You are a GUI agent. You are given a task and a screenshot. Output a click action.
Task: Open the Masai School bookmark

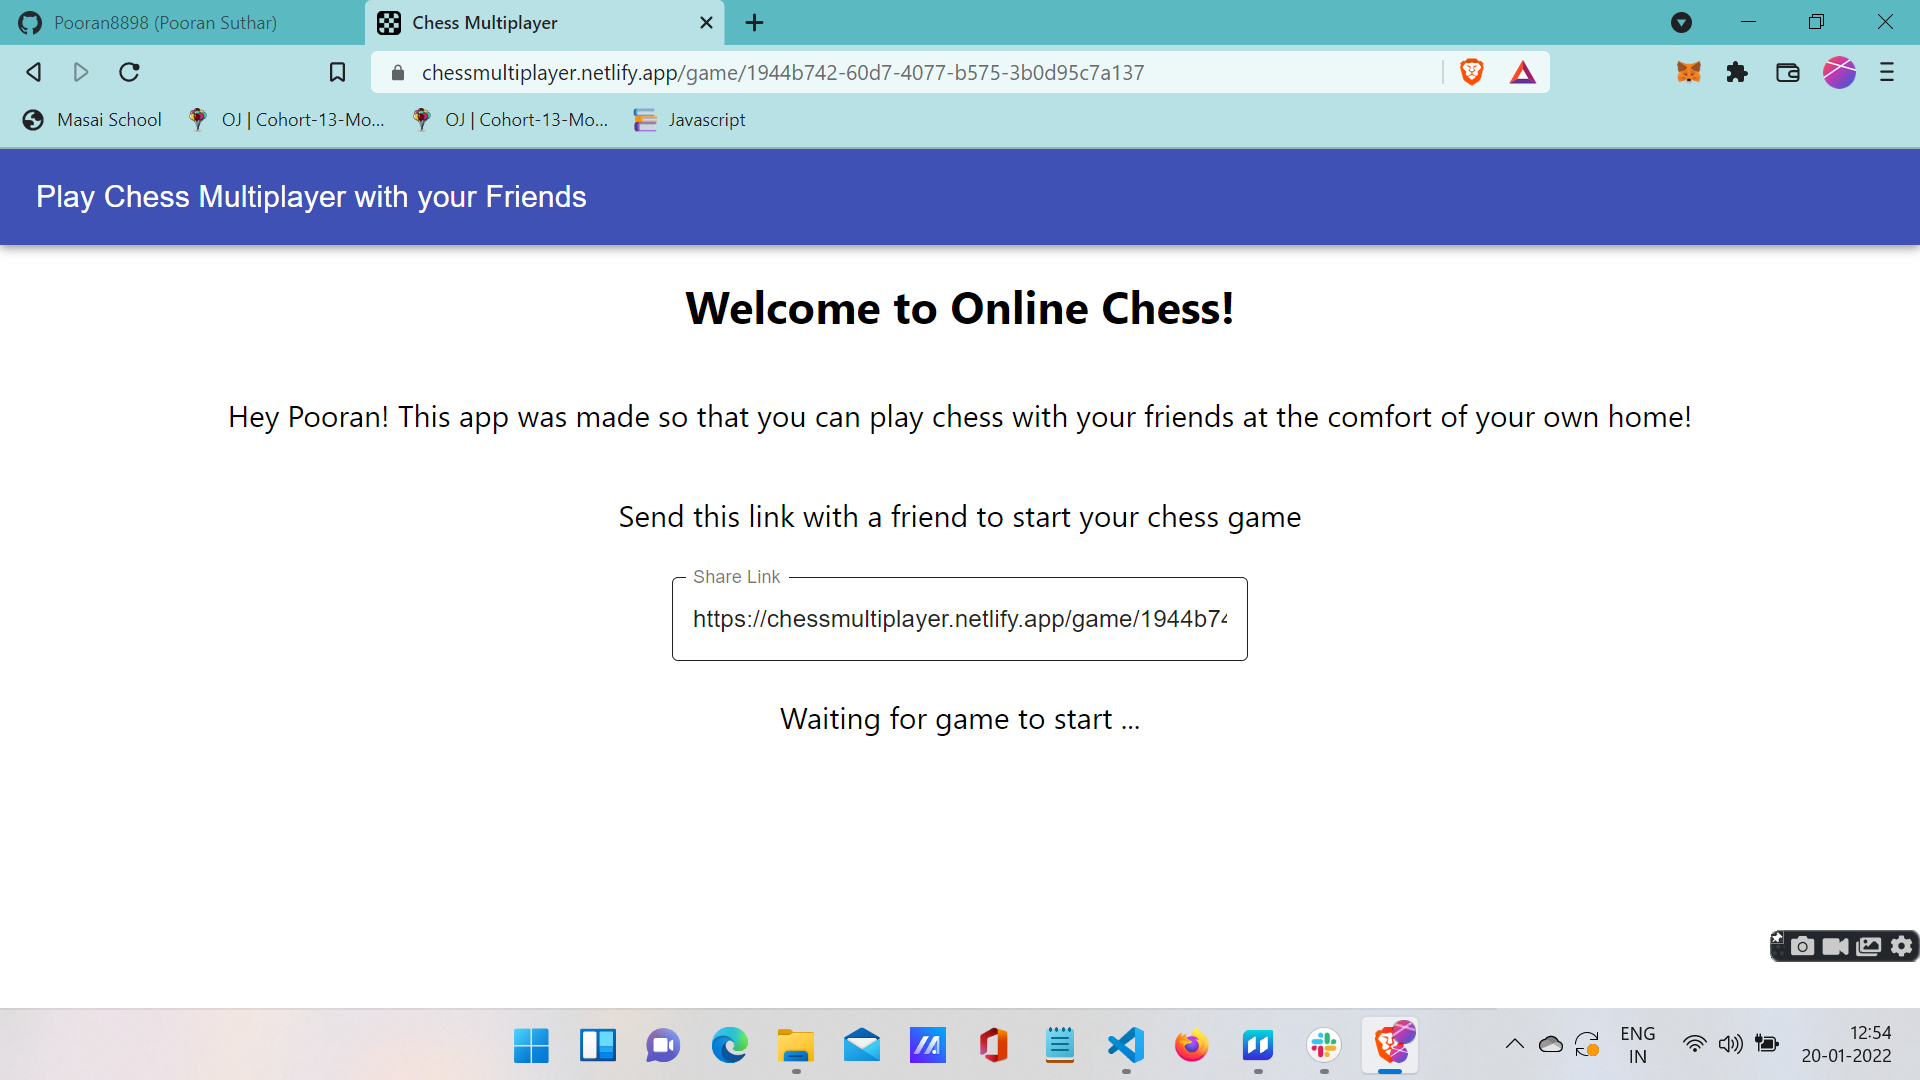(92, 120)
